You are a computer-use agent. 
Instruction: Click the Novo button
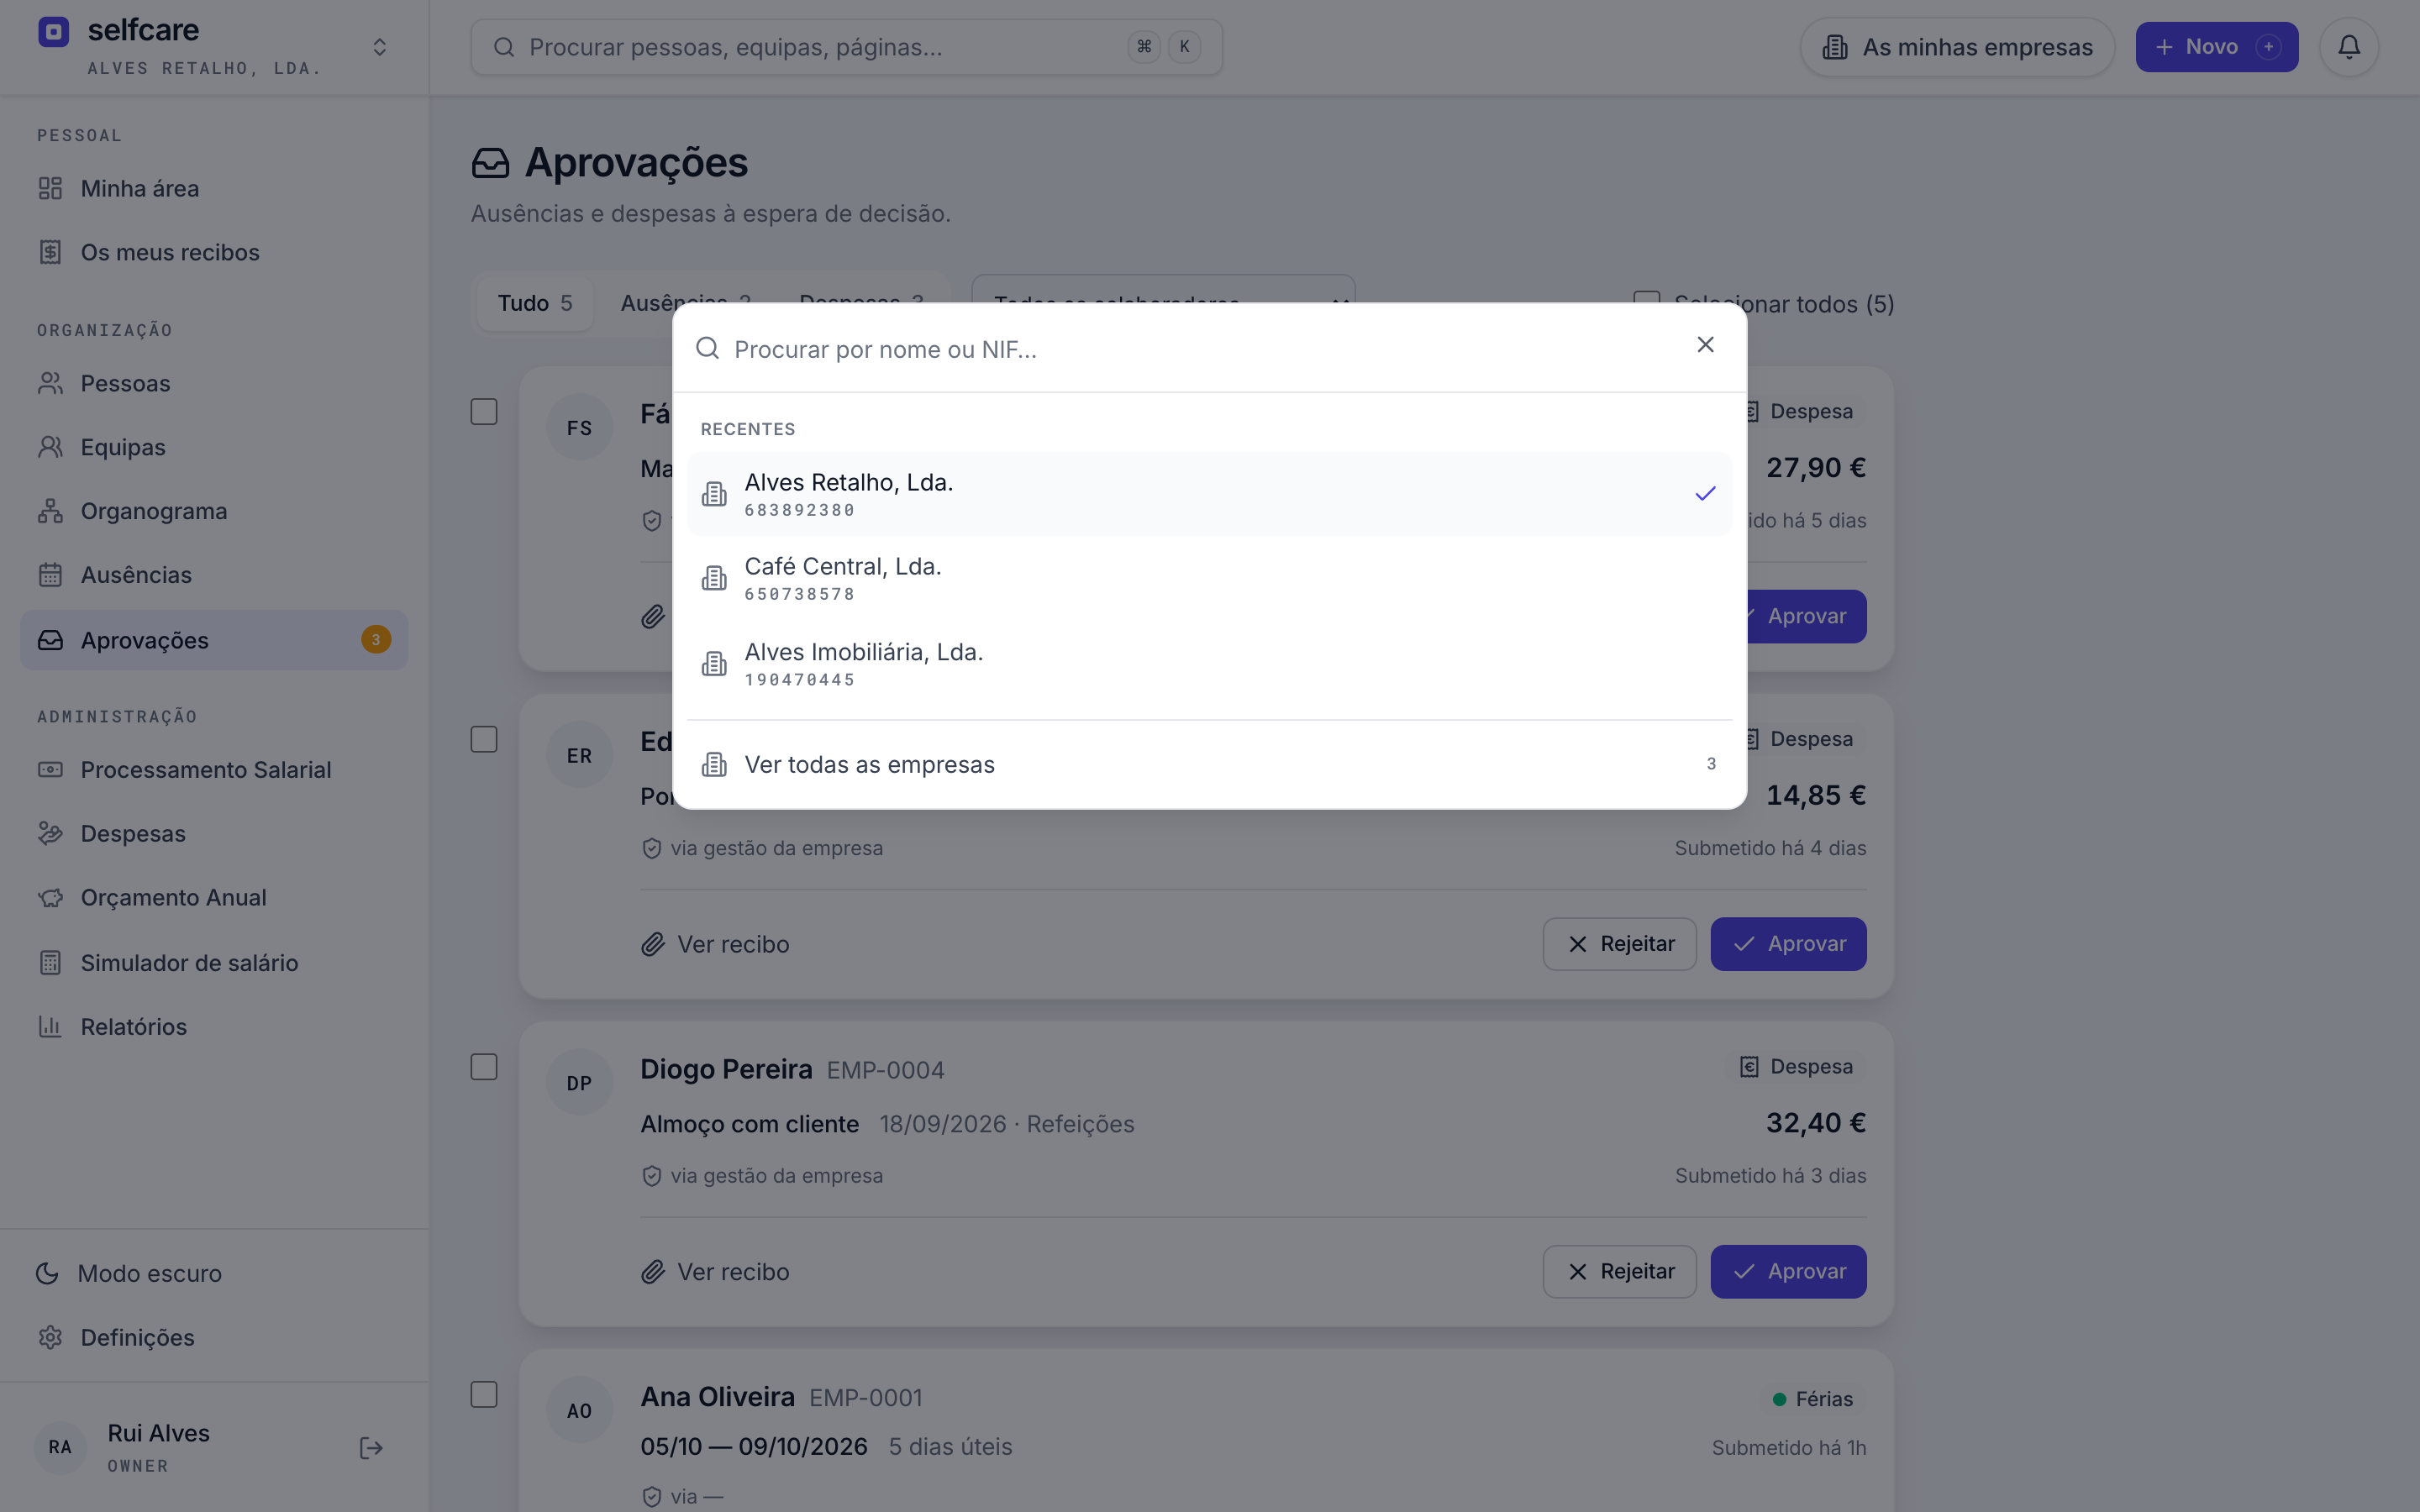pos(2216,47)
